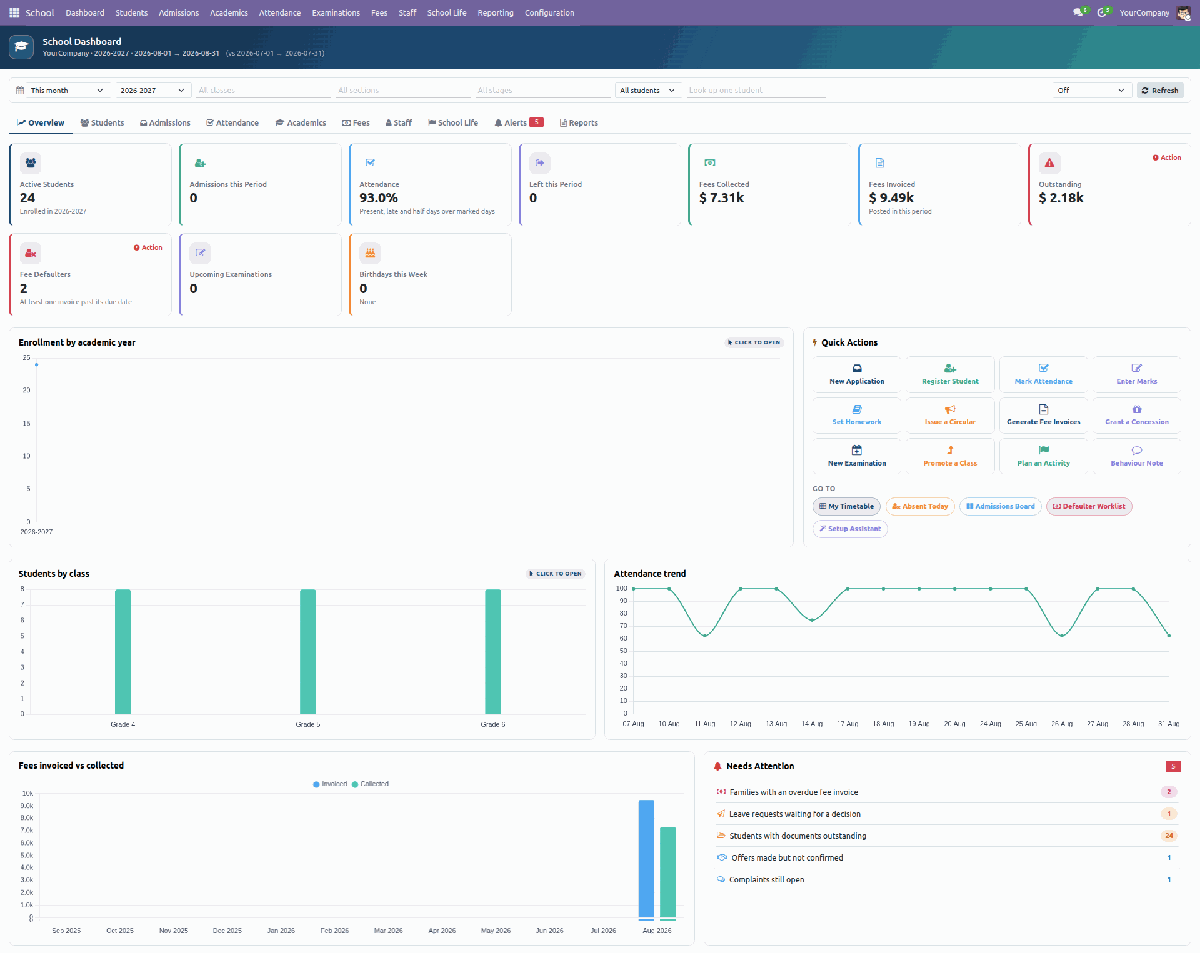Switch to the Attendance dashboard tab
This screenshot has height=953, width=1200.
pos(232,123)
